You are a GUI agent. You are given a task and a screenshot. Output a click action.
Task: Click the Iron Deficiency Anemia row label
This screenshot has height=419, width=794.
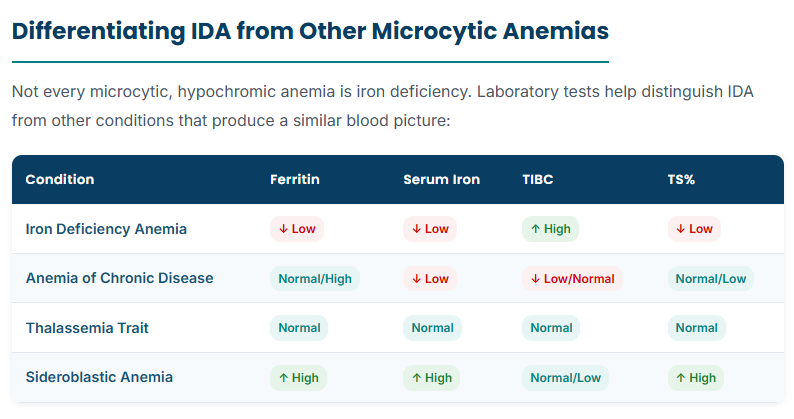point(106,229)
